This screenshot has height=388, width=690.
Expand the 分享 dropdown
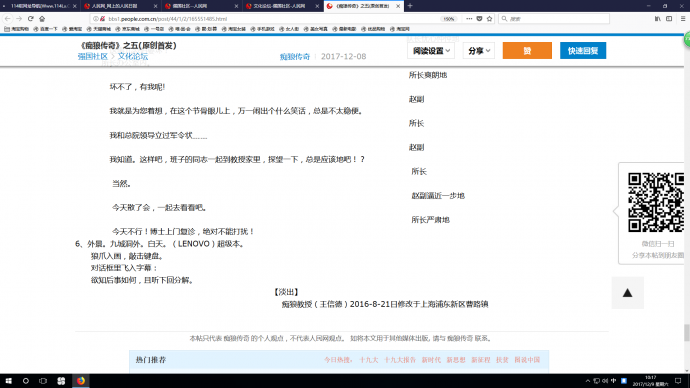pyautogui.click(x=479, y=51)
